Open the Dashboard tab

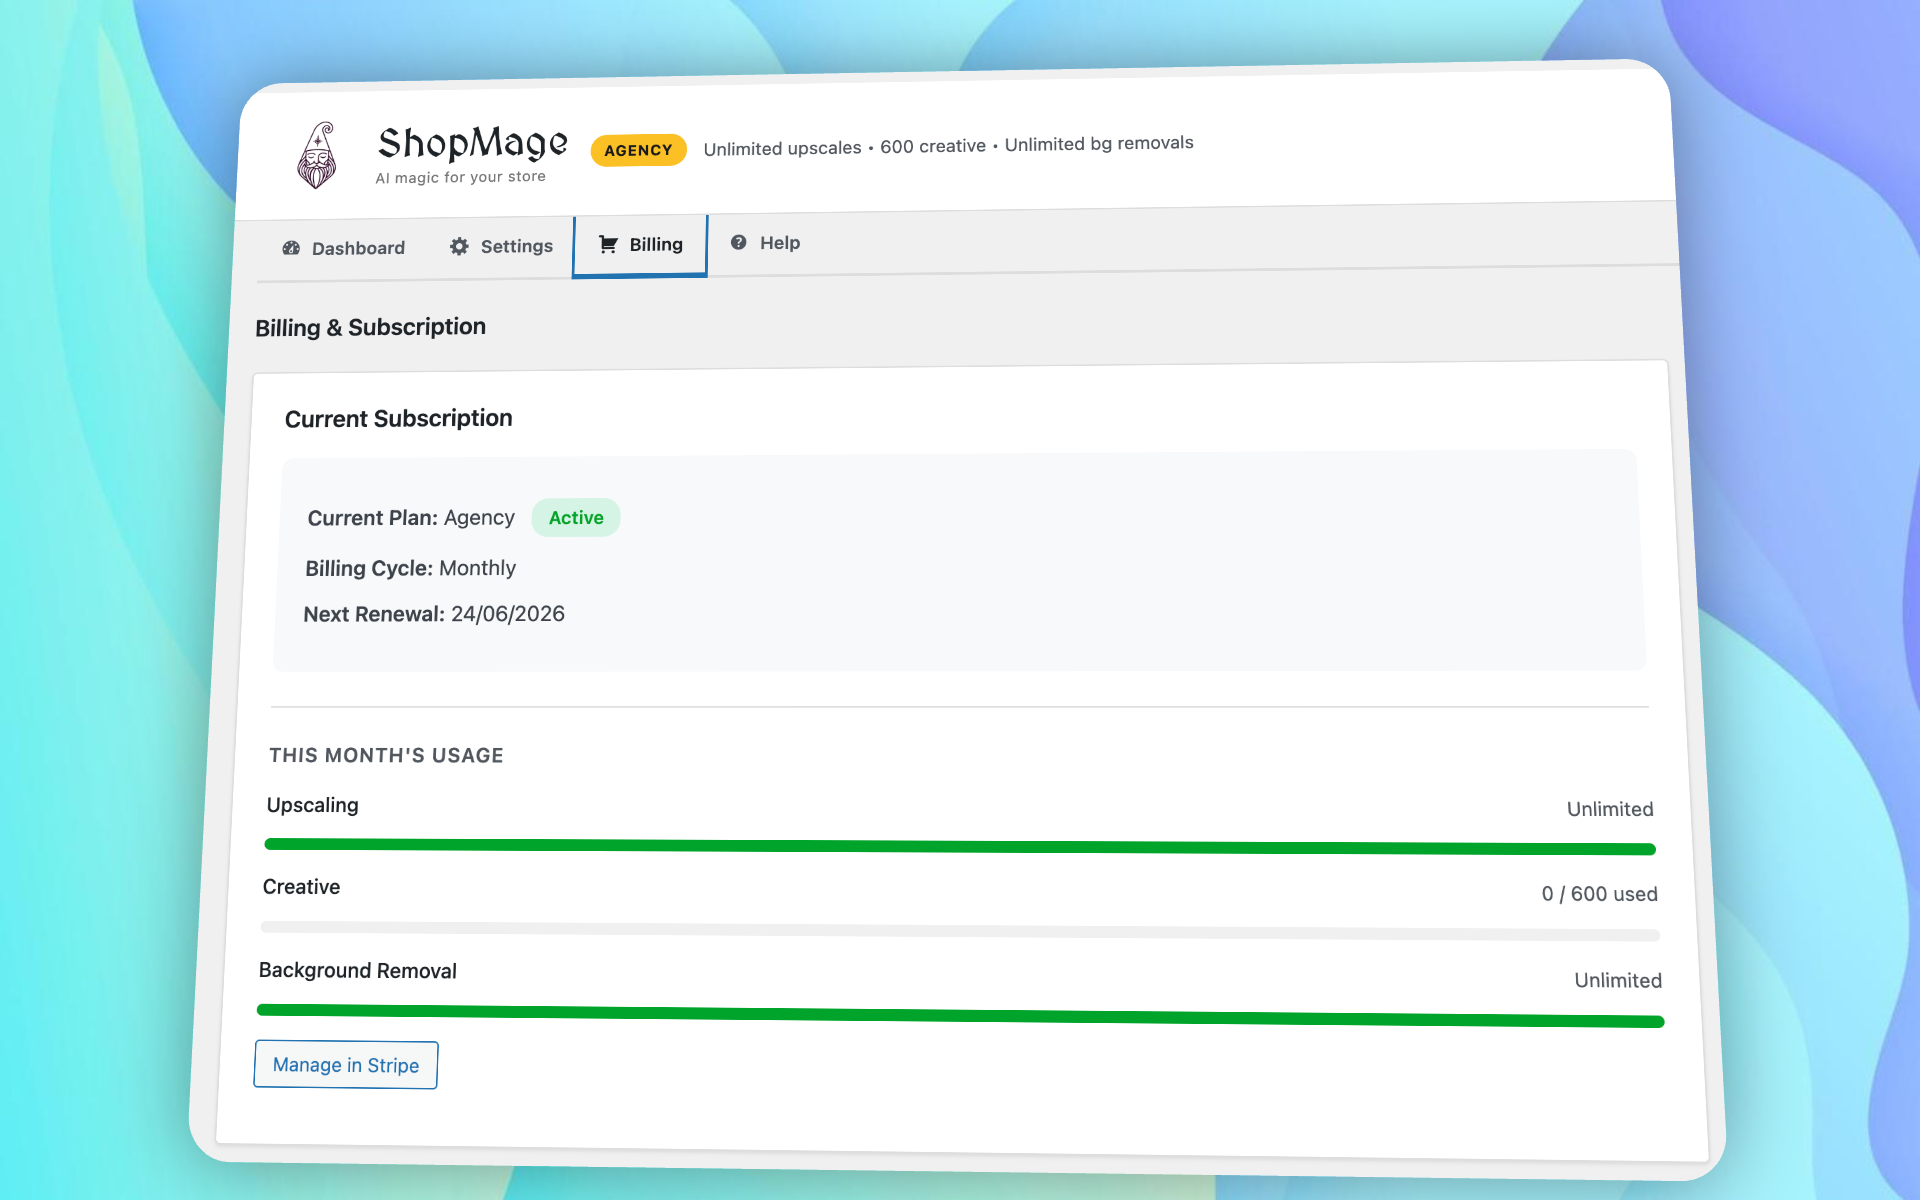tap(344, 248)
